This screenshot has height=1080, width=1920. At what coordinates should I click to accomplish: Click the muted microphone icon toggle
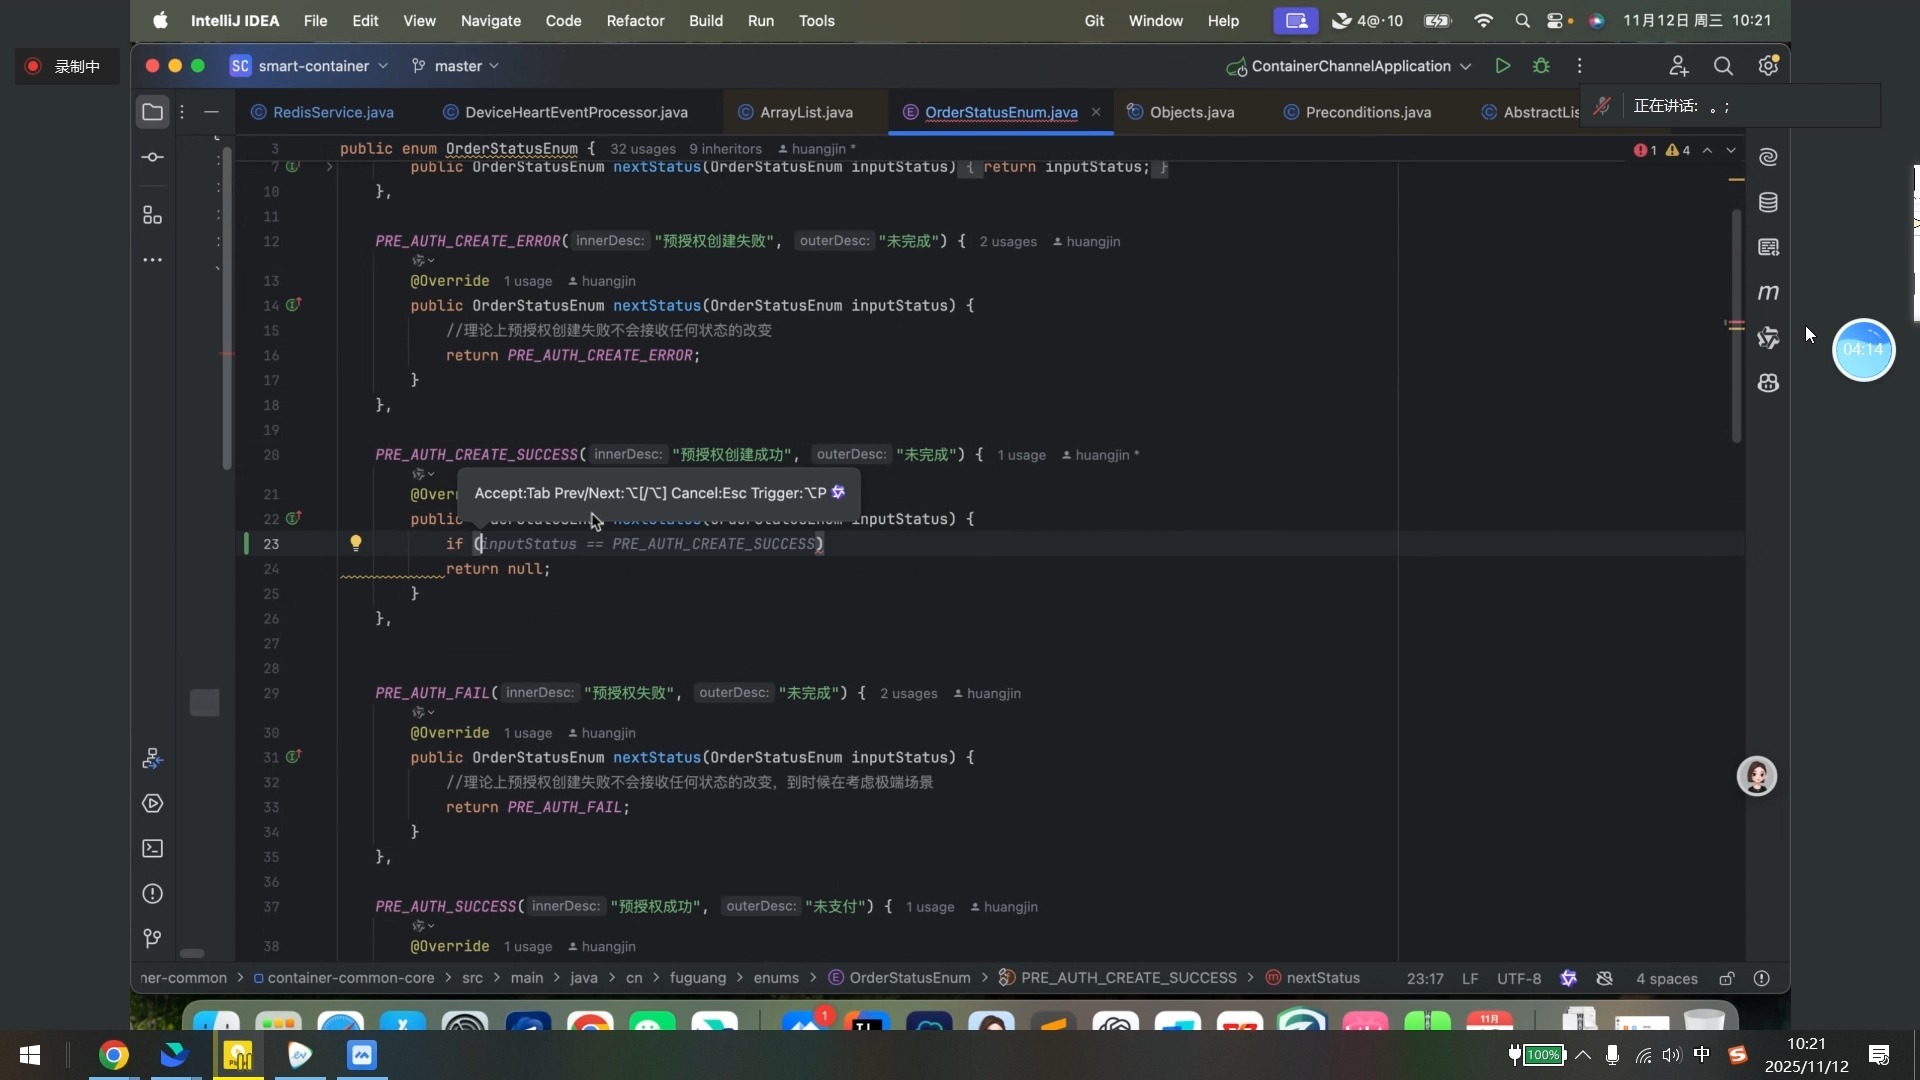click(1602, 106)
